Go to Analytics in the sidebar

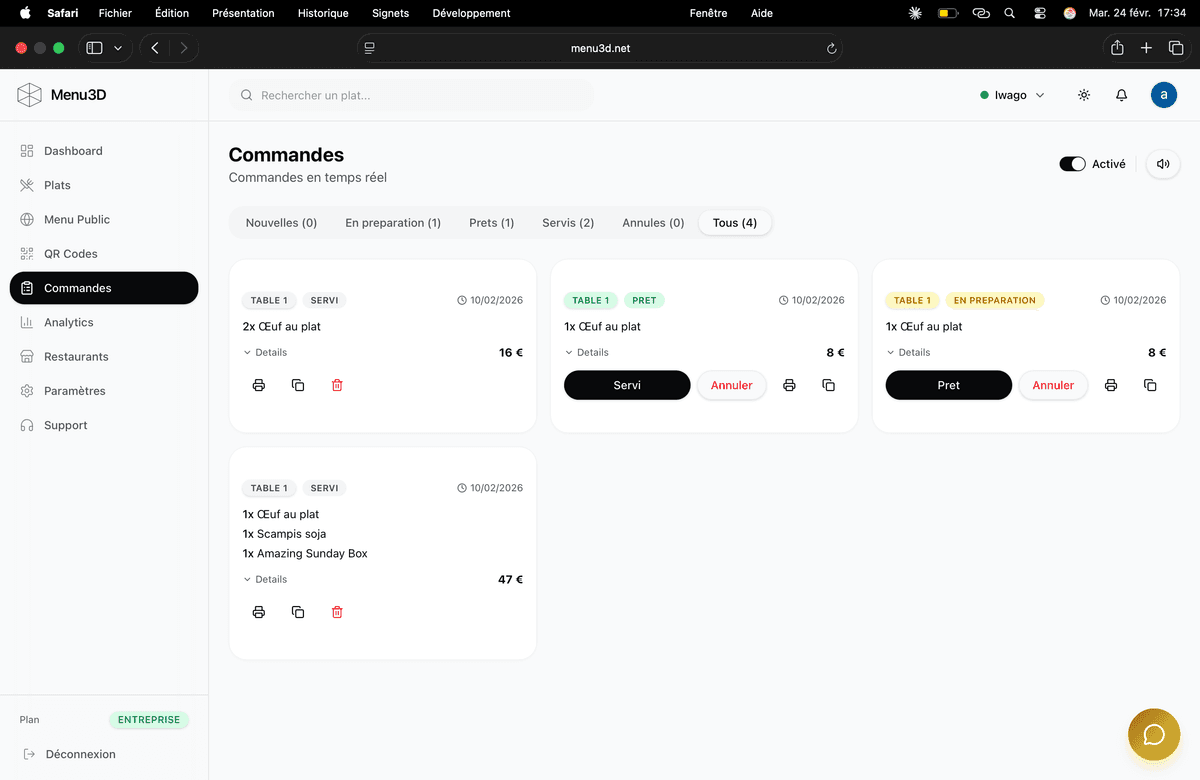click(68, 322)
